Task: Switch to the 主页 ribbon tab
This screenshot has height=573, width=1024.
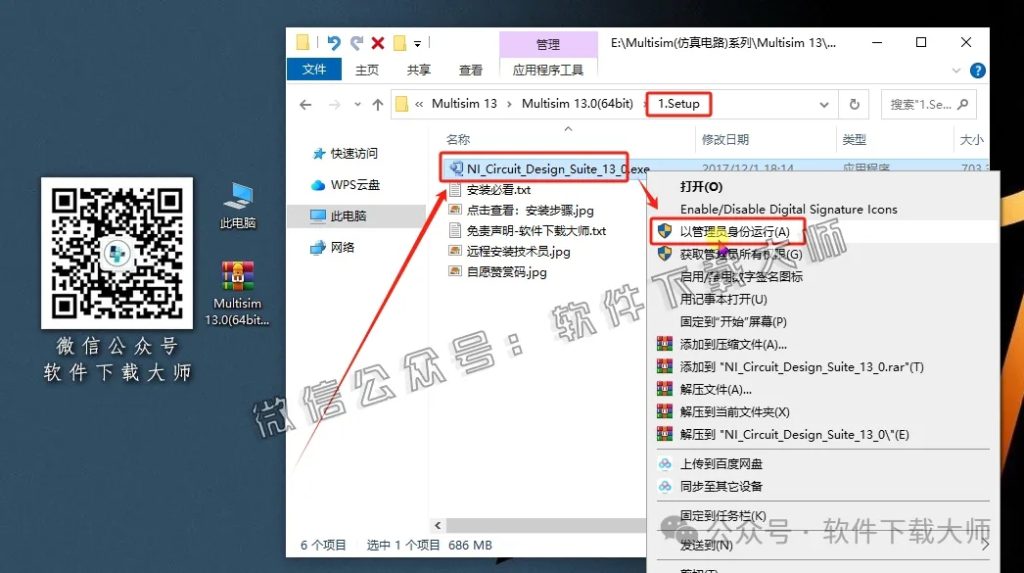Action: pyautogui.click(x=367, y=70)
